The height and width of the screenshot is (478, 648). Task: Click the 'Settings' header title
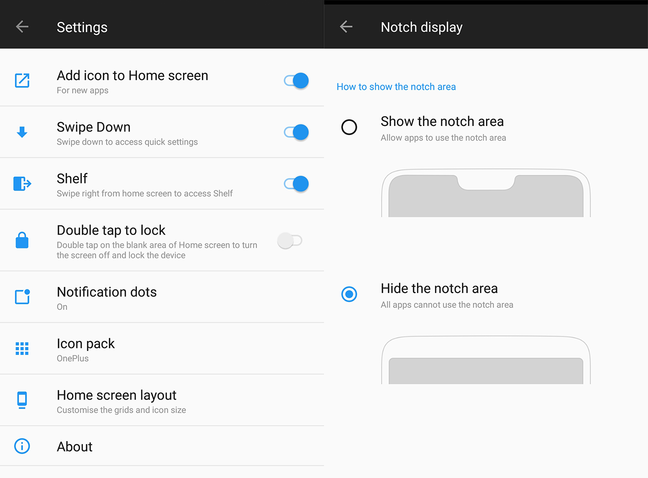click(x=82, y=27)
